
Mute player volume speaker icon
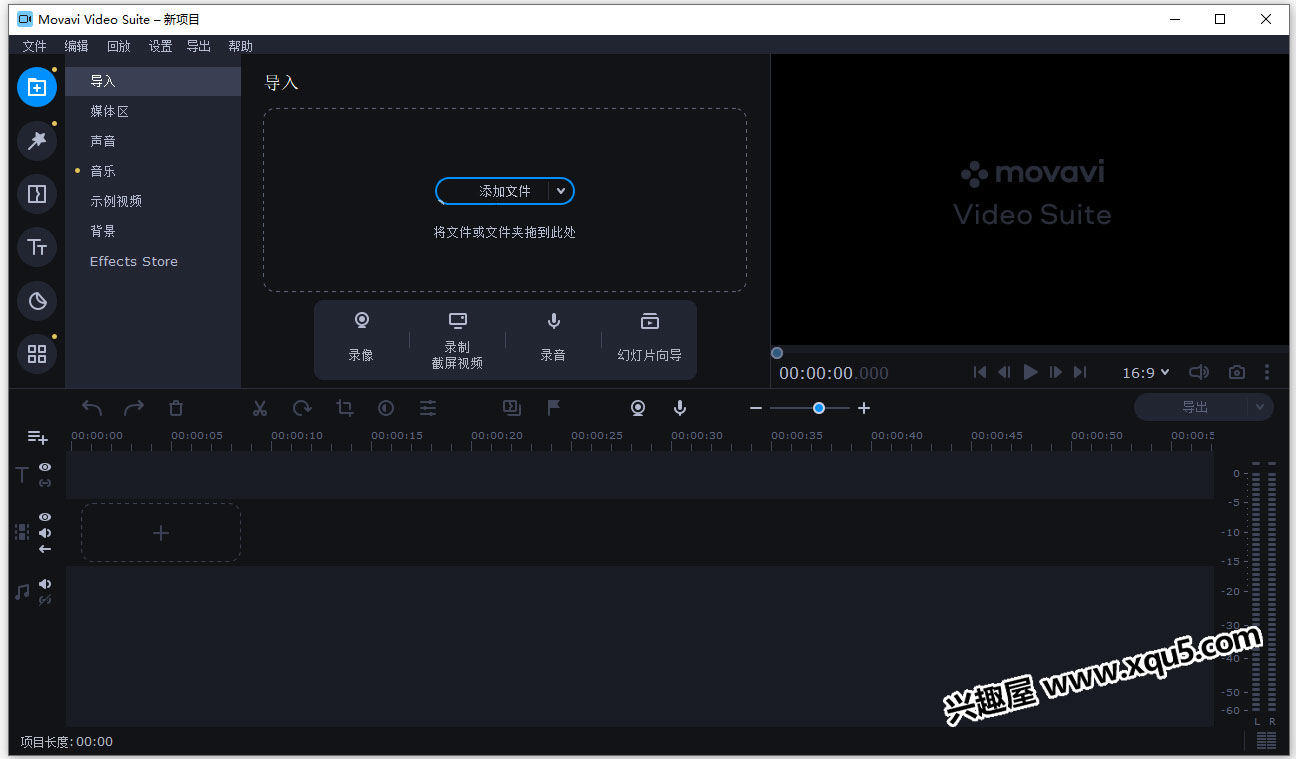point(1198,372)
